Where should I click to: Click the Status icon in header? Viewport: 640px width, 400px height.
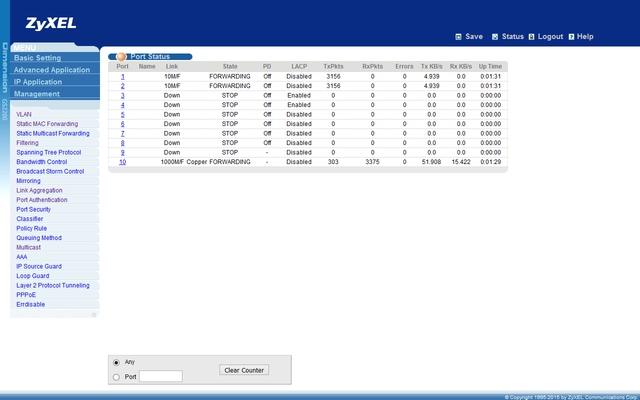tap(495, 37)
